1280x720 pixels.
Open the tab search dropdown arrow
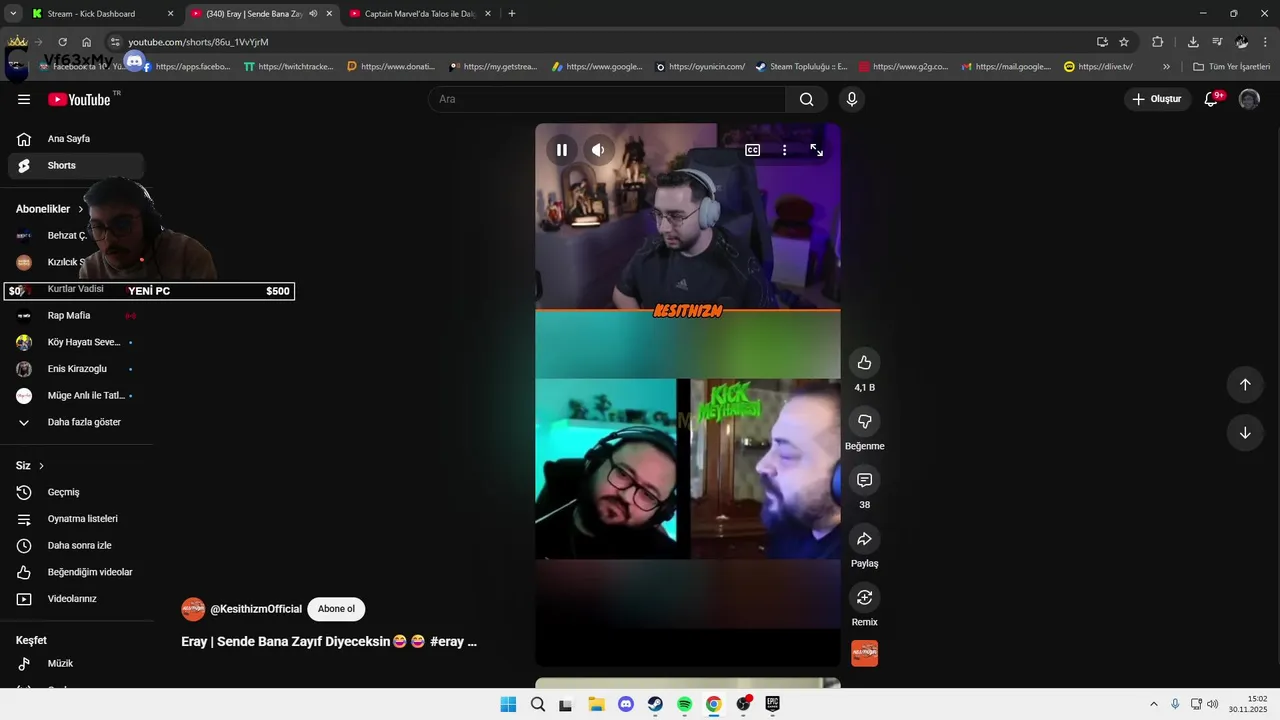[13, 14]
